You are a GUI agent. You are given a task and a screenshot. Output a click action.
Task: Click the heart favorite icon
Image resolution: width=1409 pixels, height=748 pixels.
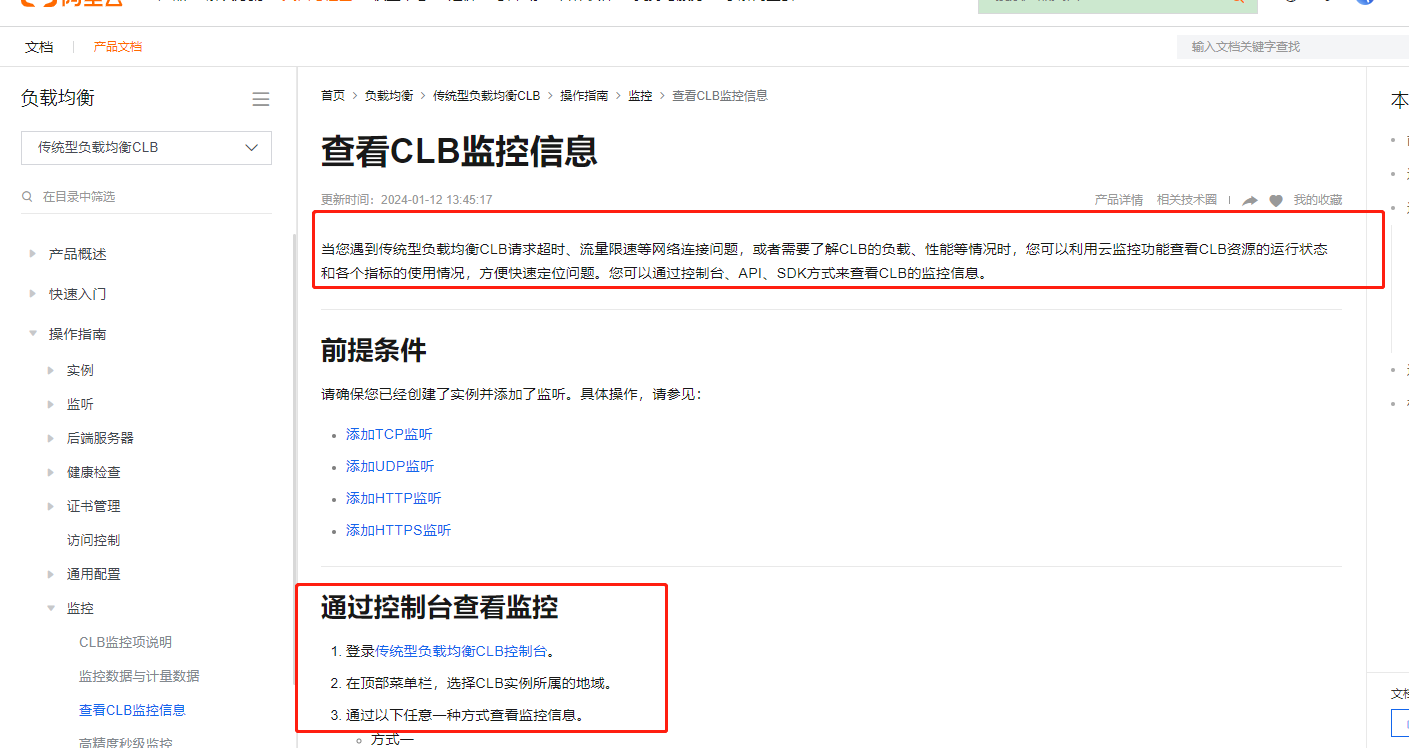[1276, 200]
